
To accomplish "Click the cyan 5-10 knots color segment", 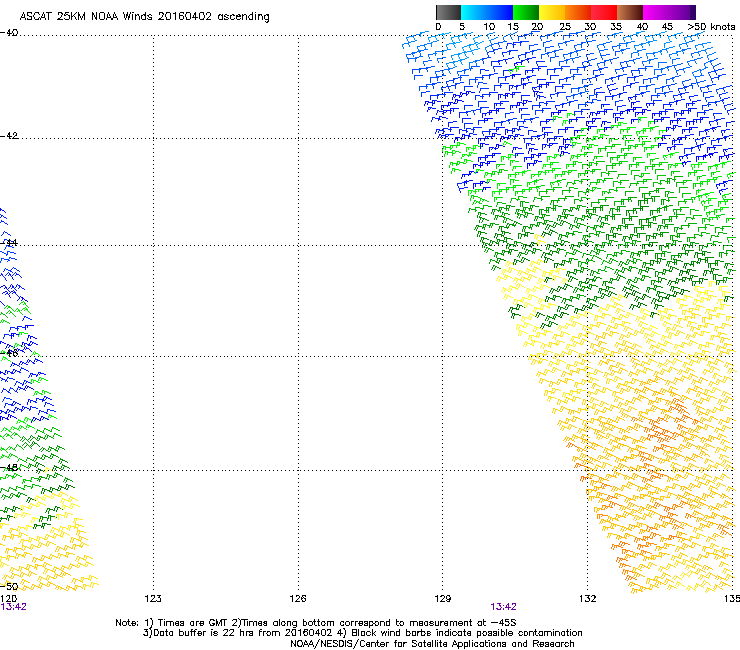I will [474, 12].
